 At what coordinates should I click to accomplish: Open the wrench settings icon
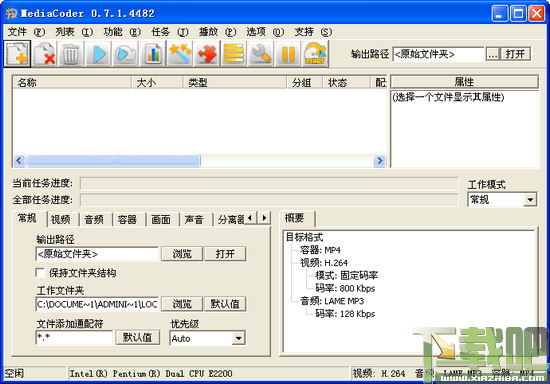(261, 54)
